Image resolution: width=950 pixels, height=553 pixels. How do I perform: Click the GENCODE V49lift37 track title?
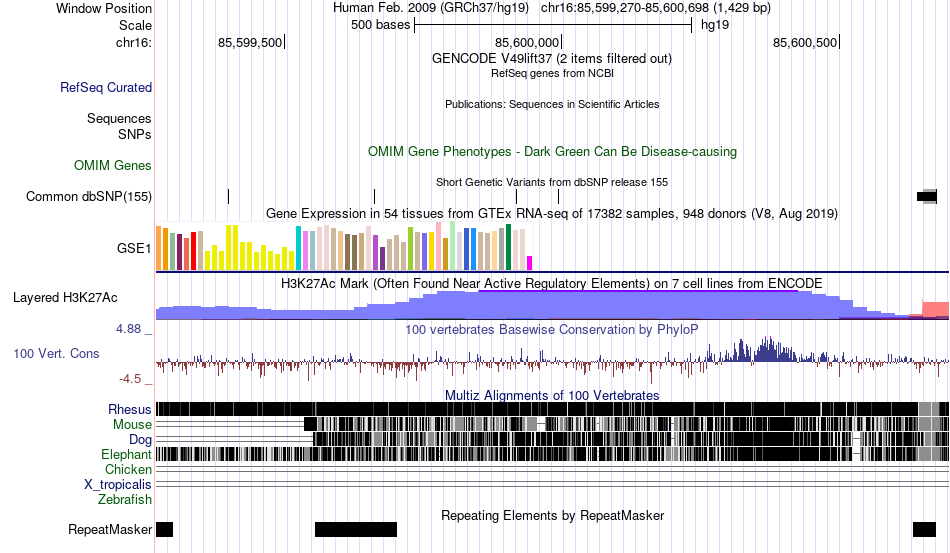pyautogui.click(x=552, y=59)
